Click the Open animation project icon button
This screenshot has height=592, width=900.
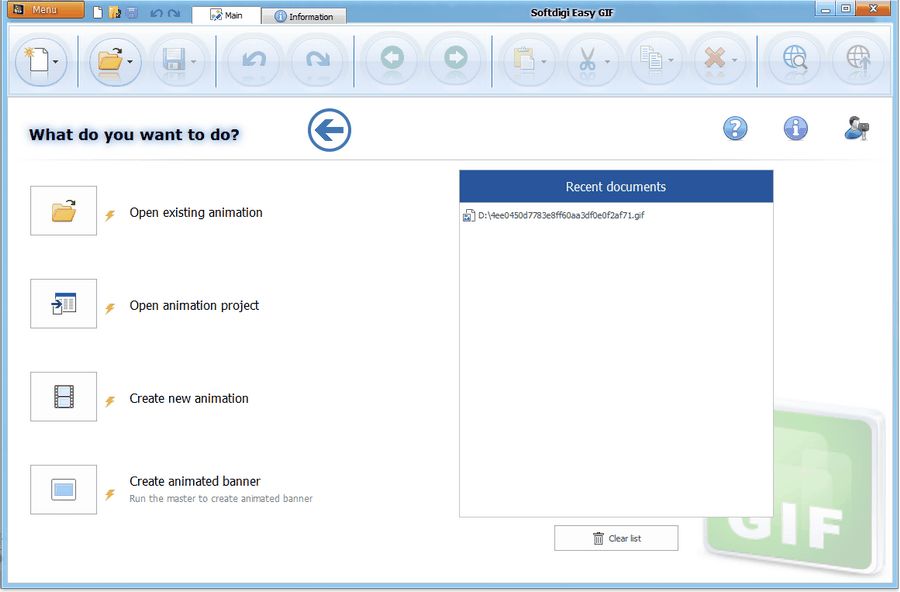click(64, 304)
